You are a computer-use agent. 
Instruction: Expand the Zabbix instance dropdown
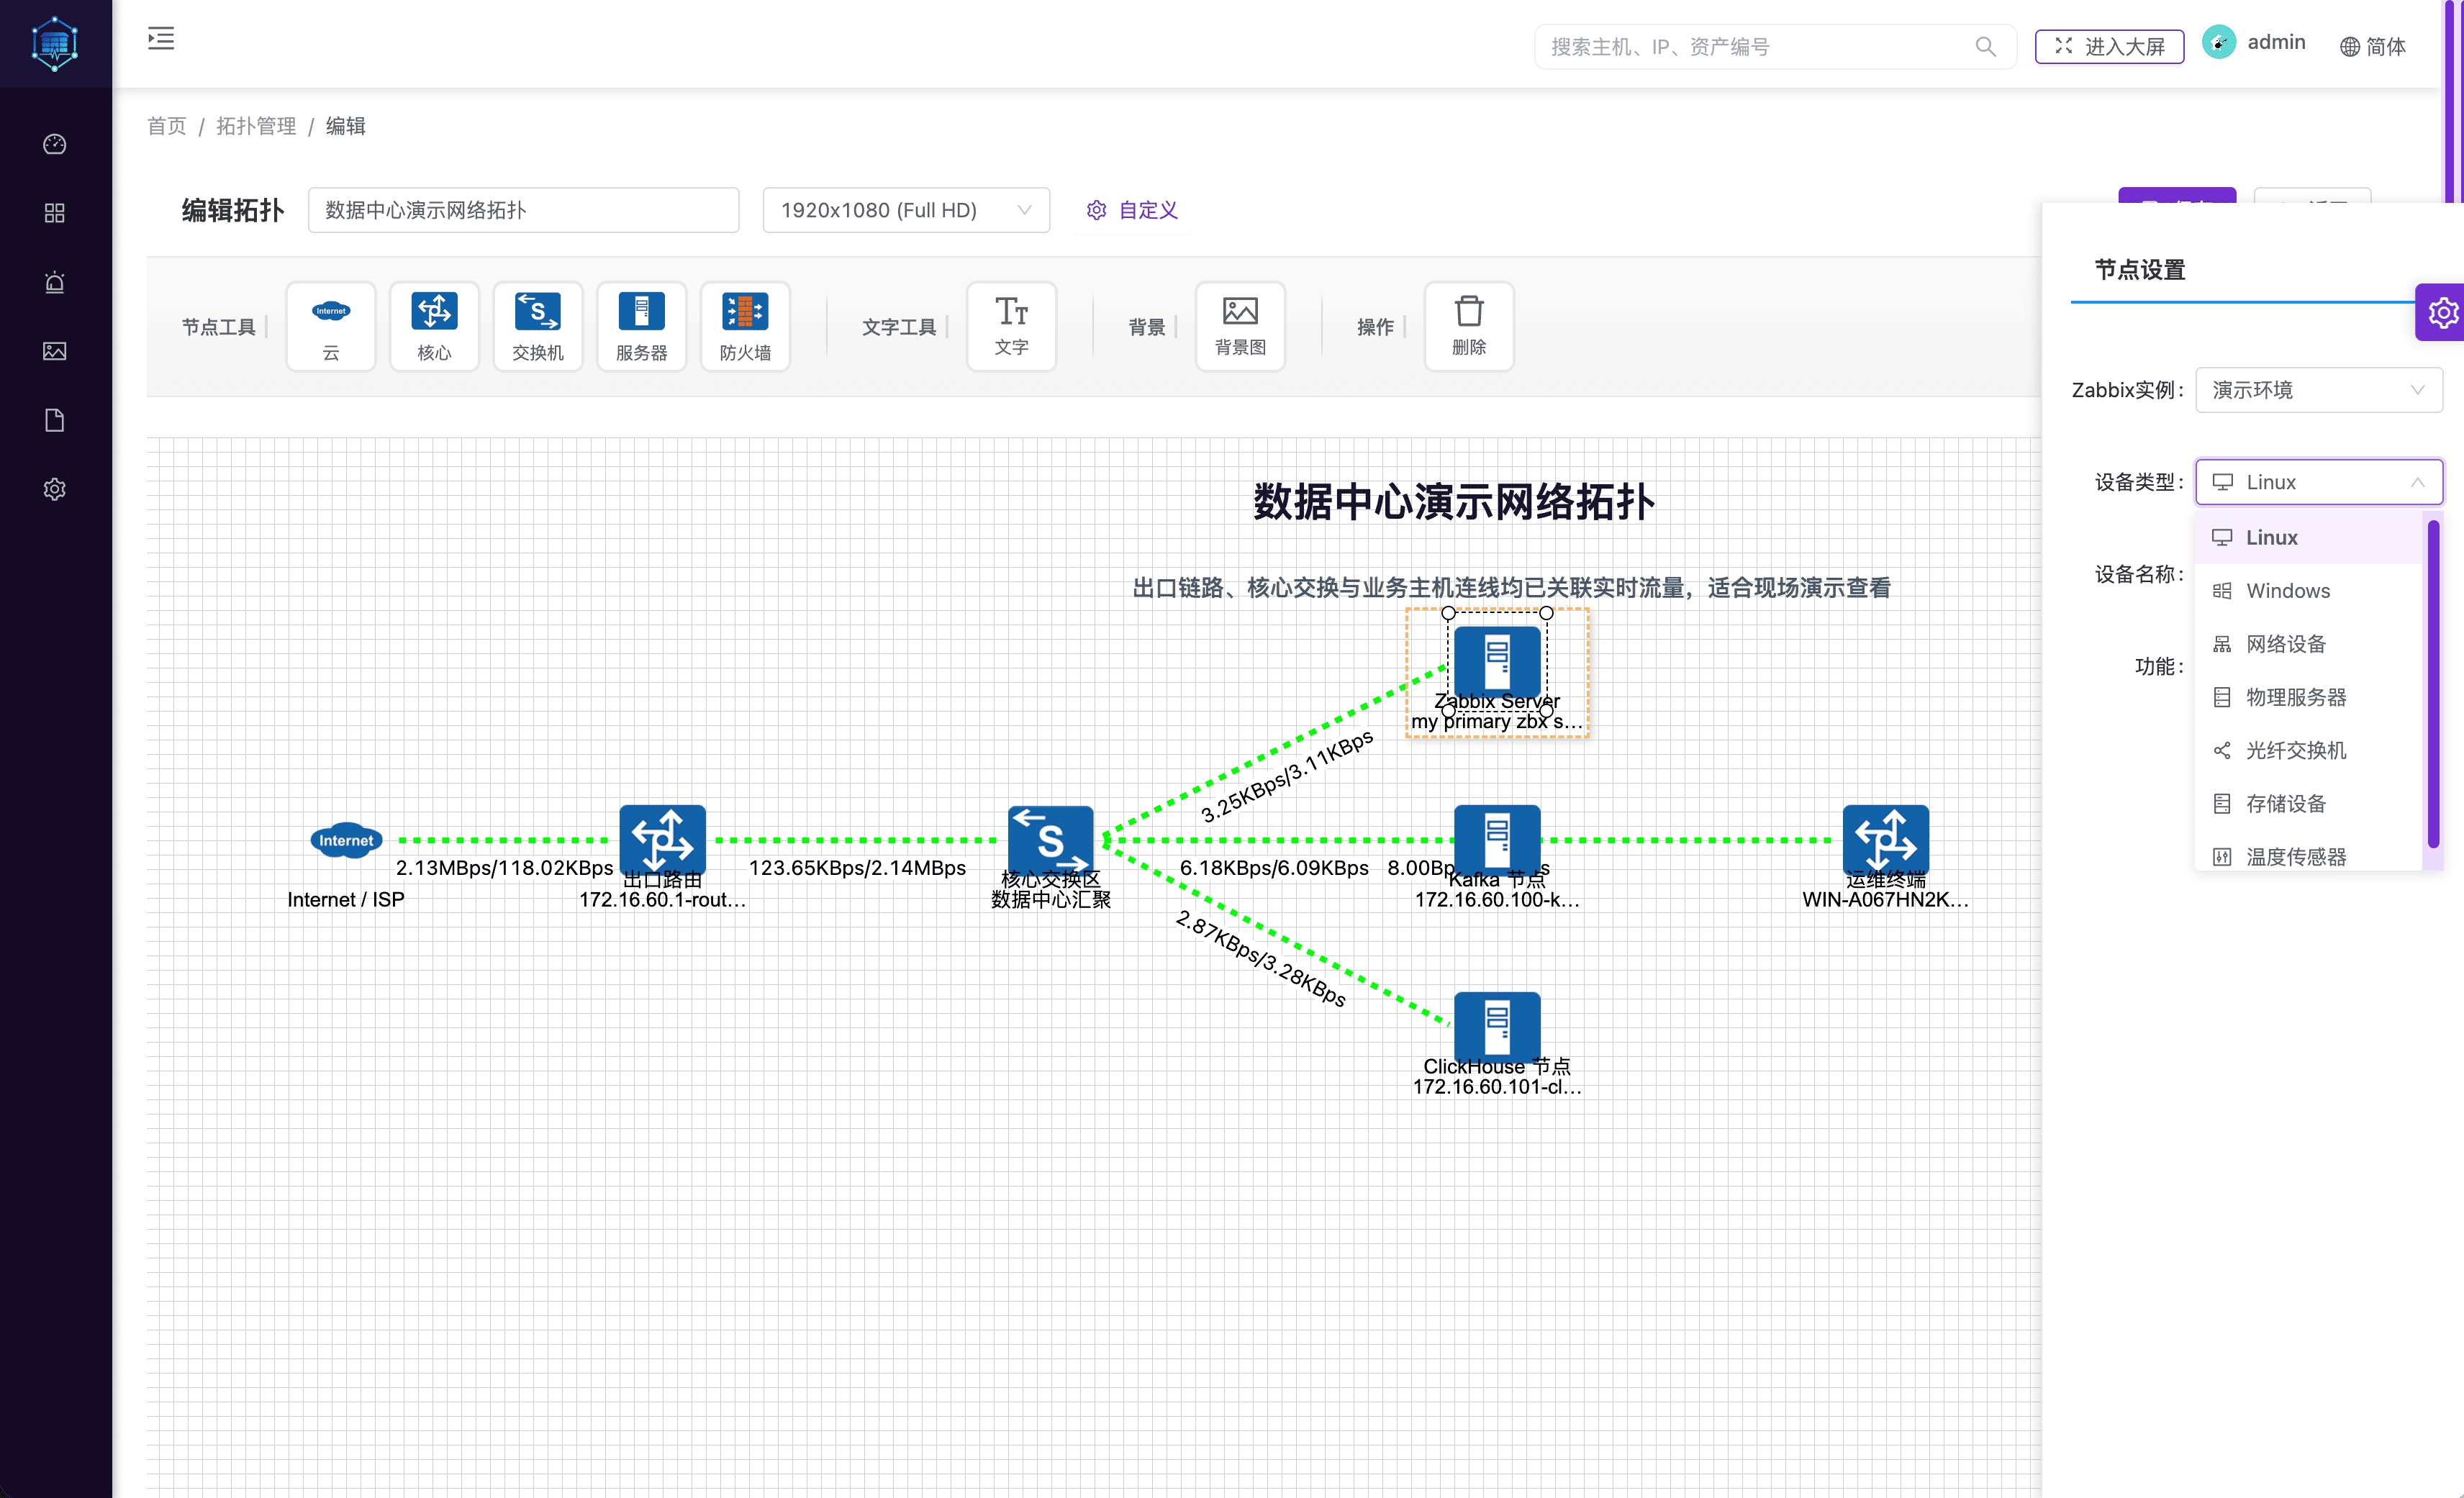pos(2318,390)
